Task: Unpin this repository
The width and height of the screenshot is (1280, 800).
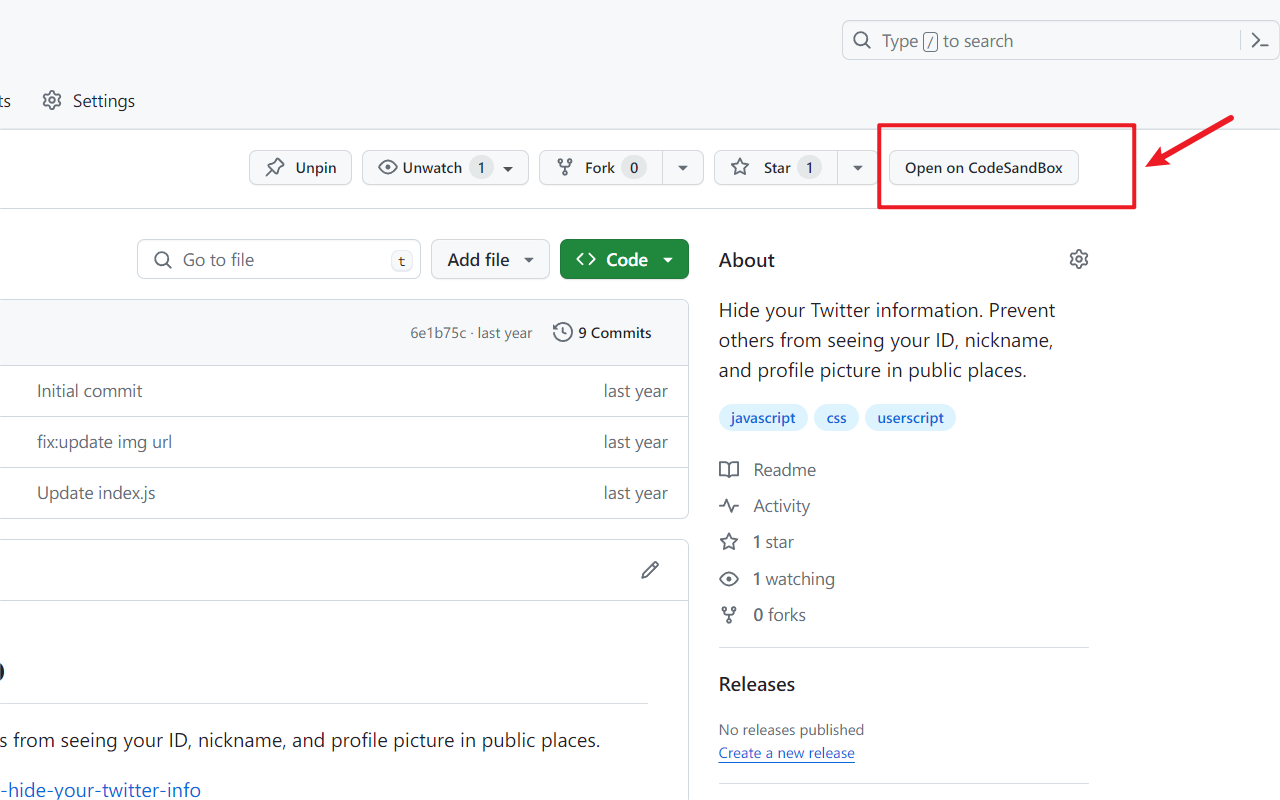Action: pos(300,168)
